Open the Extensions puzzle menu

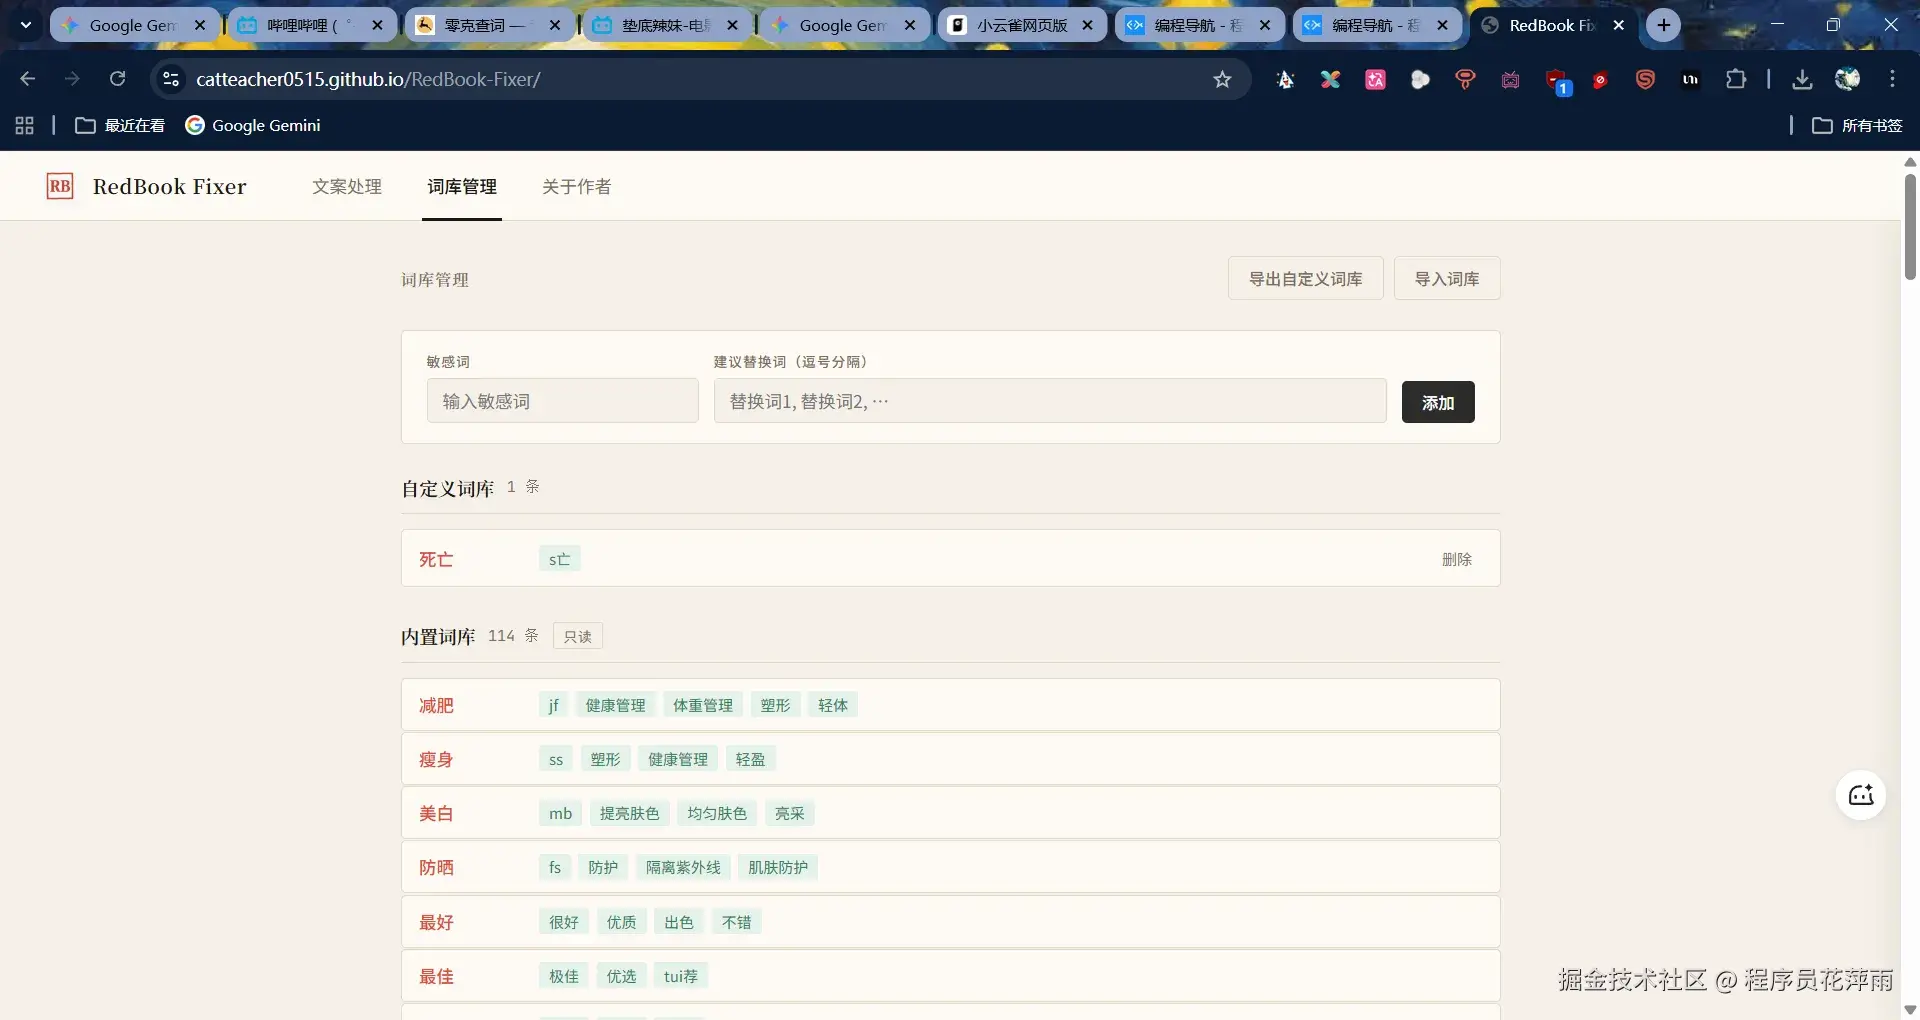click(x=1736, y=79)
